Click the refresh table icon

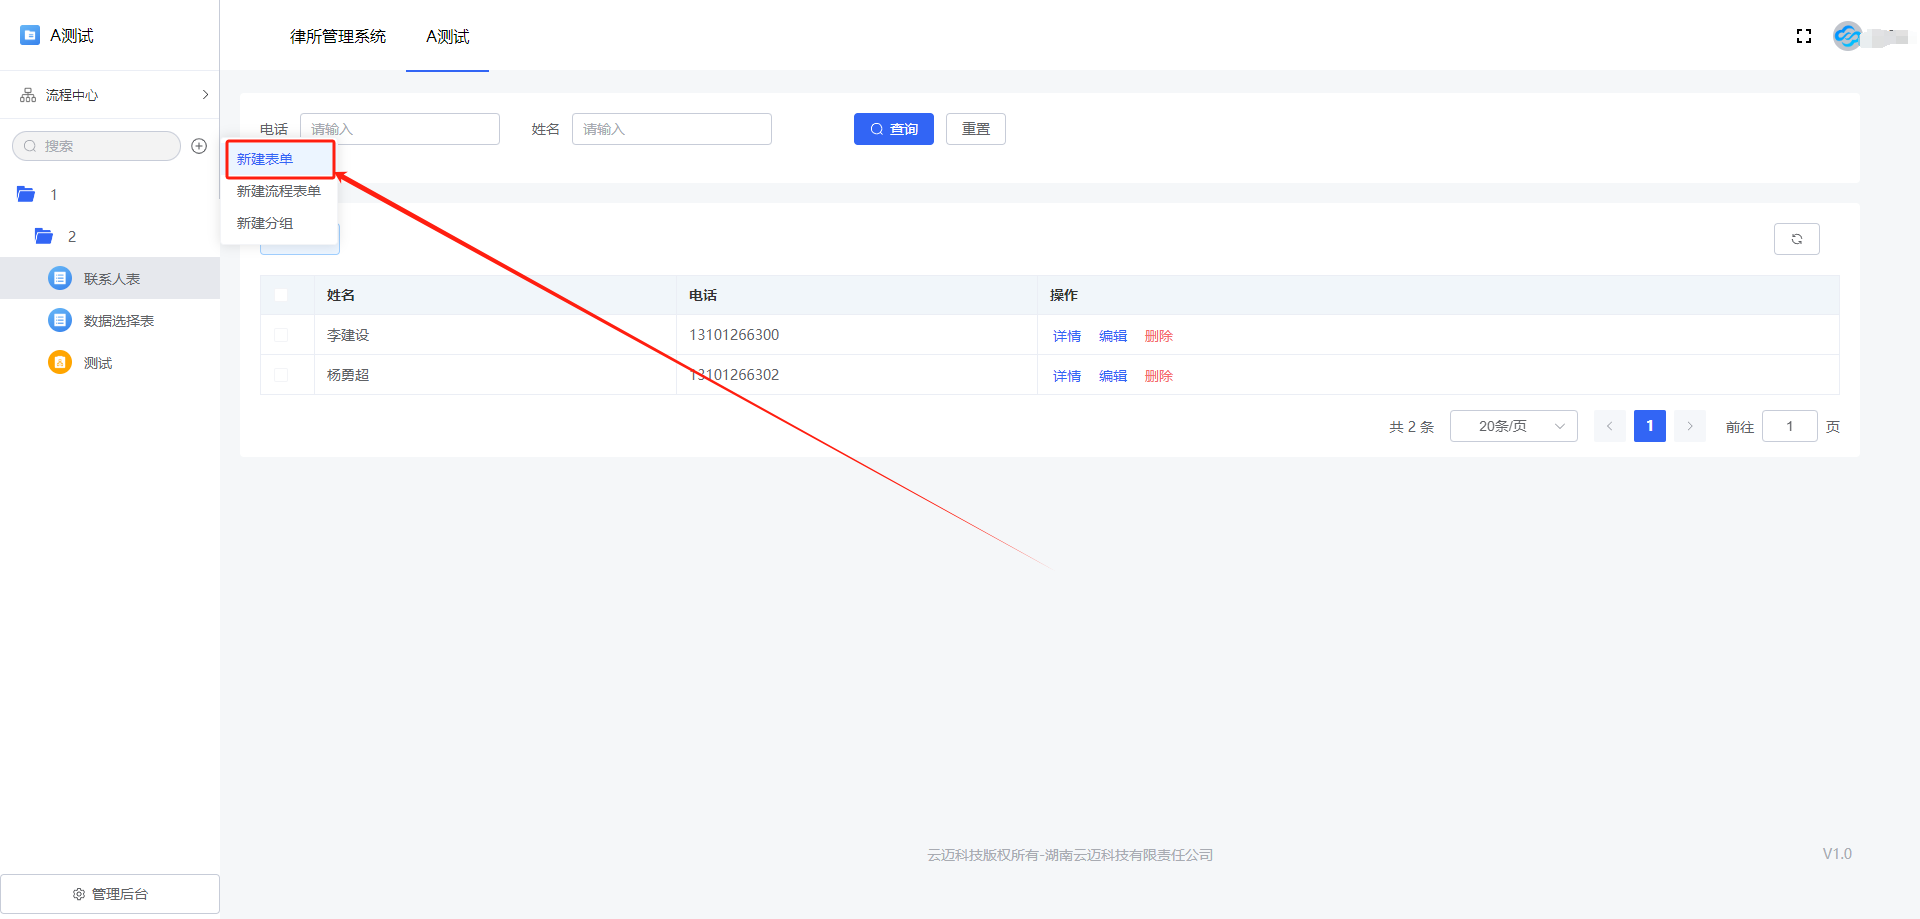point(1796,239)
